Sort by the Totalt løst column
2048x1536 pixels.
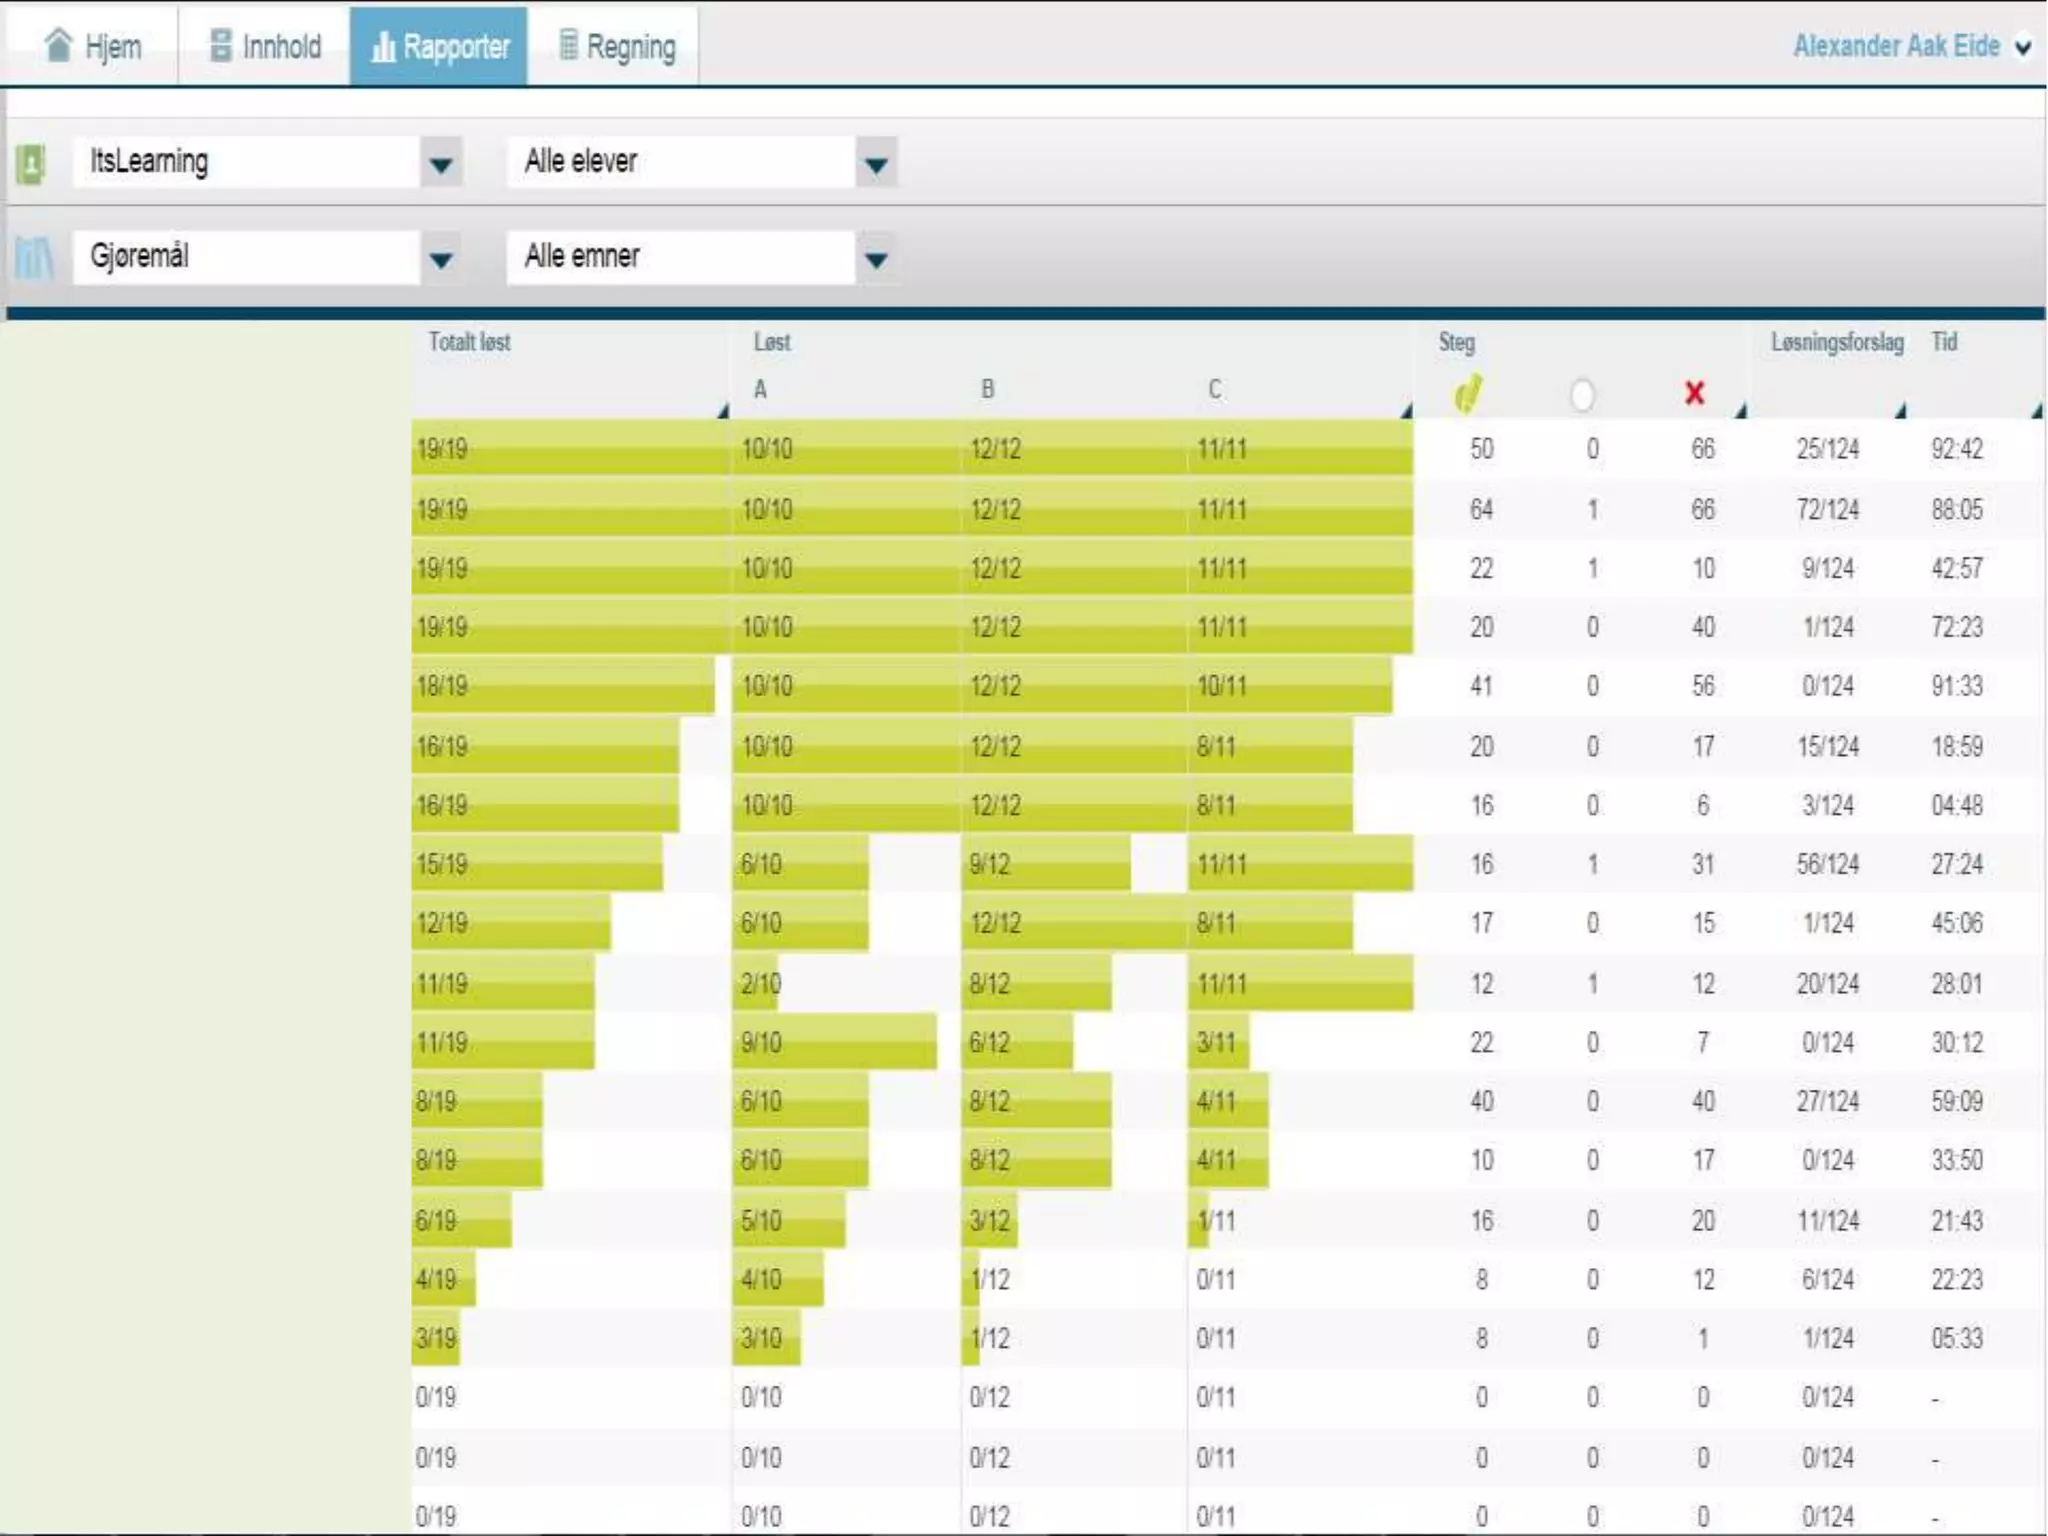click(469, 342)
